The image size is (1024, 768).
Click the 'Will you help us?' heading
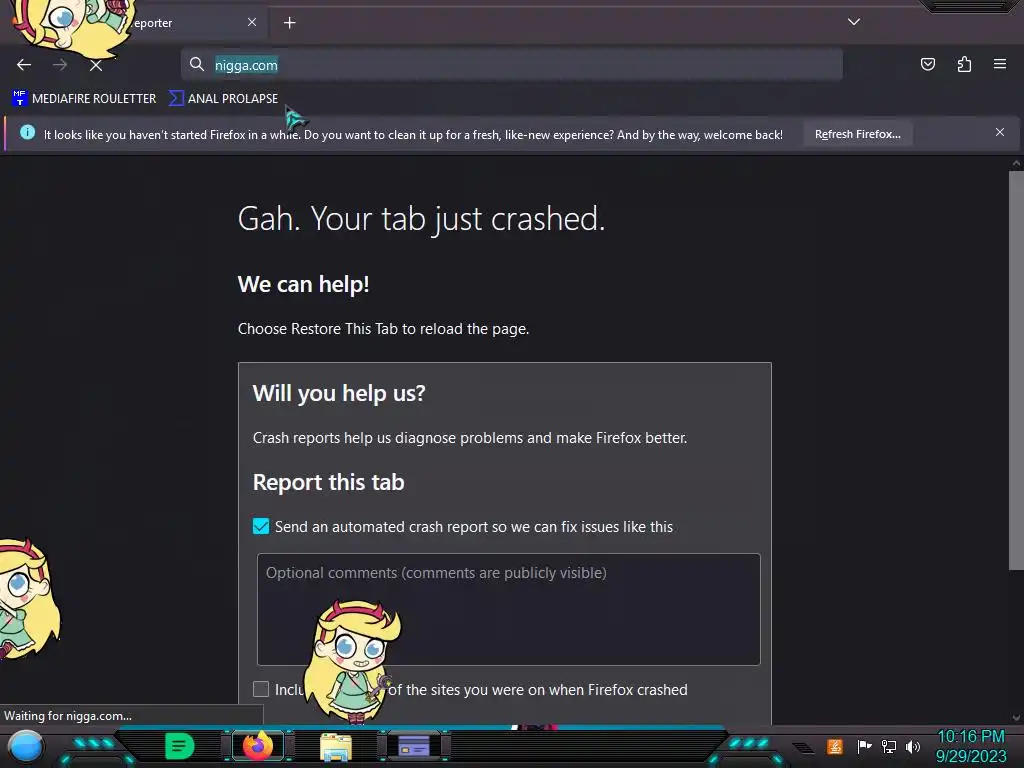(x=339, y=393)
